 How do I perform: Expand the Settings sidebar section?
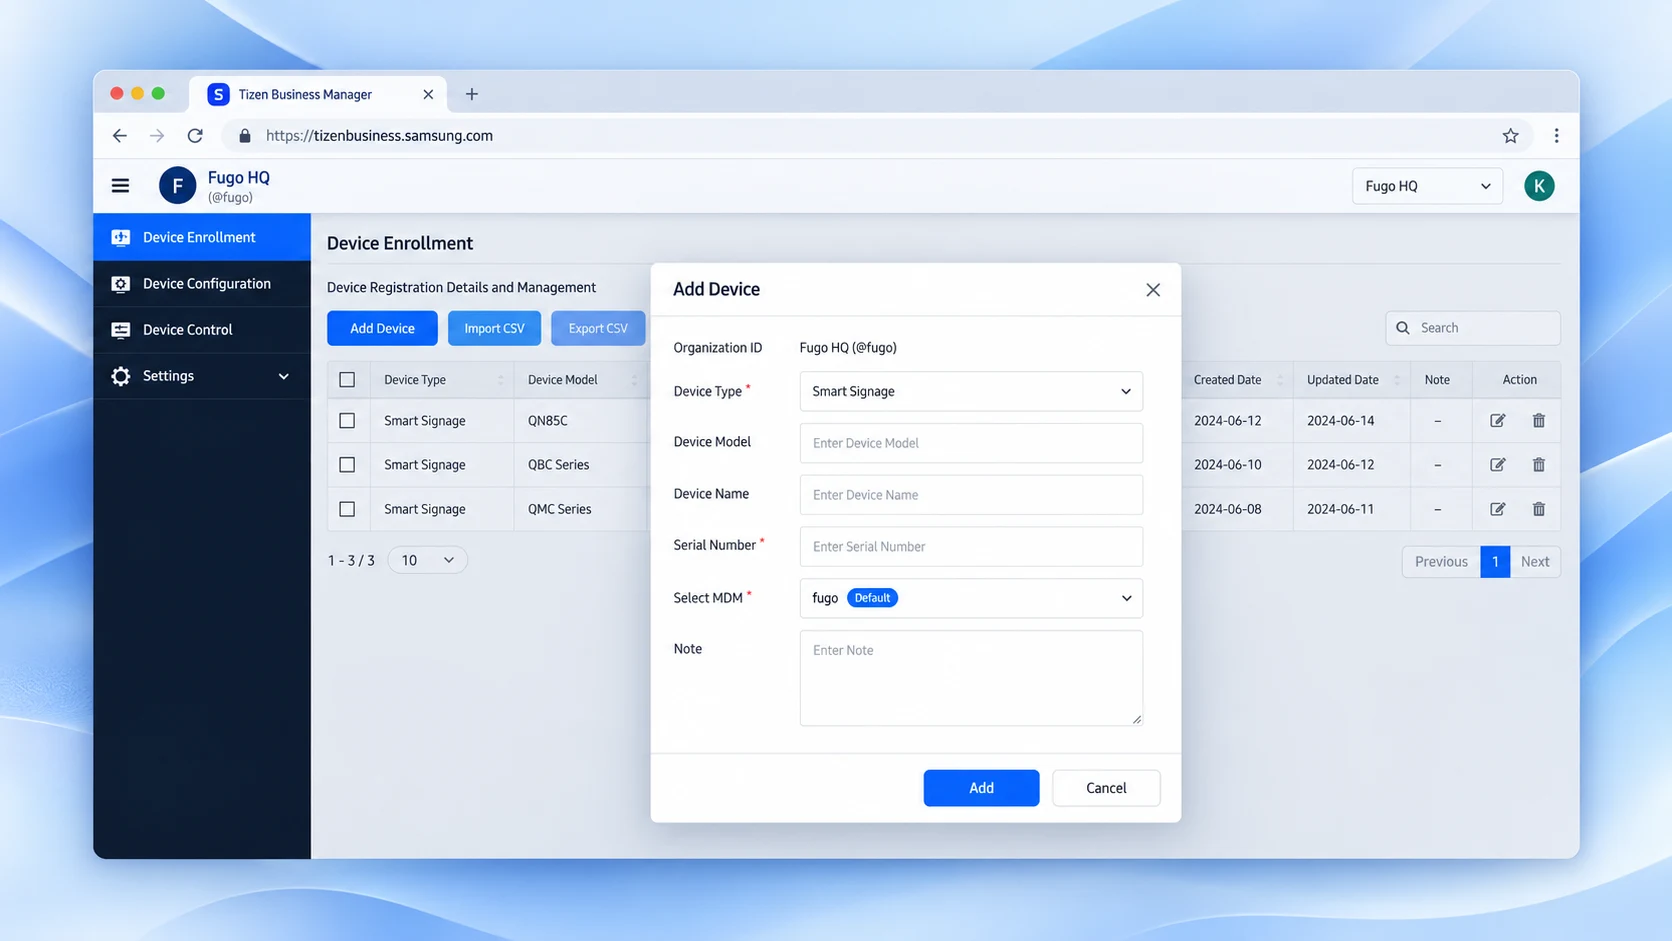point(202,376)
